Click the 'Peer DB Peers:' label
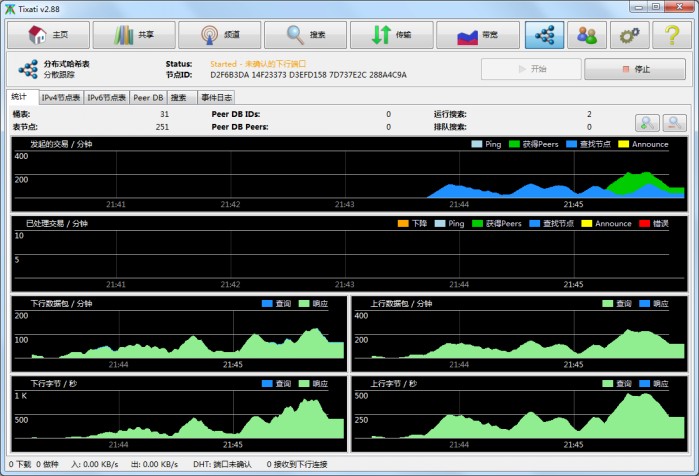Screen dimensions: 699x476 click(x=240, y=127)
